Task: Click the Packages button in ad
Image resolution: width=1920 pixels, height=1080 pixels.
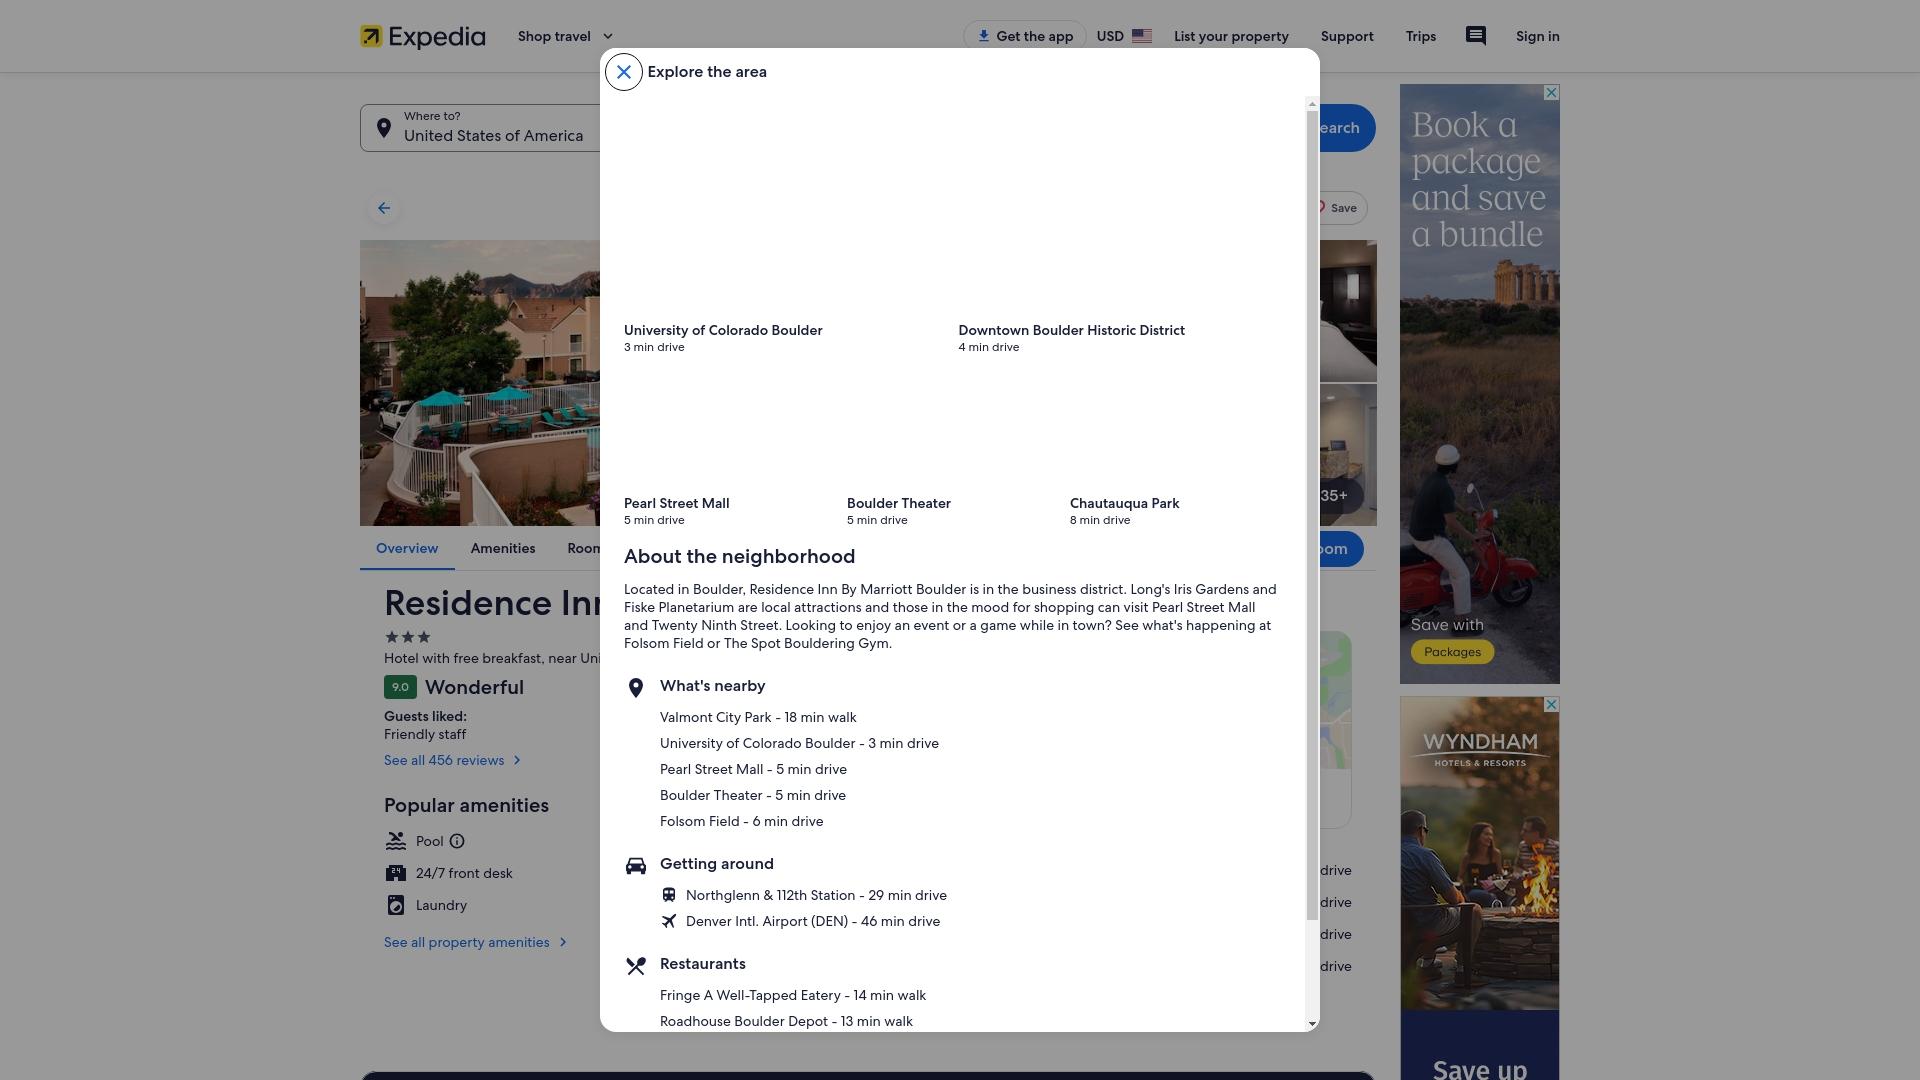Action: click(1452, 652)
